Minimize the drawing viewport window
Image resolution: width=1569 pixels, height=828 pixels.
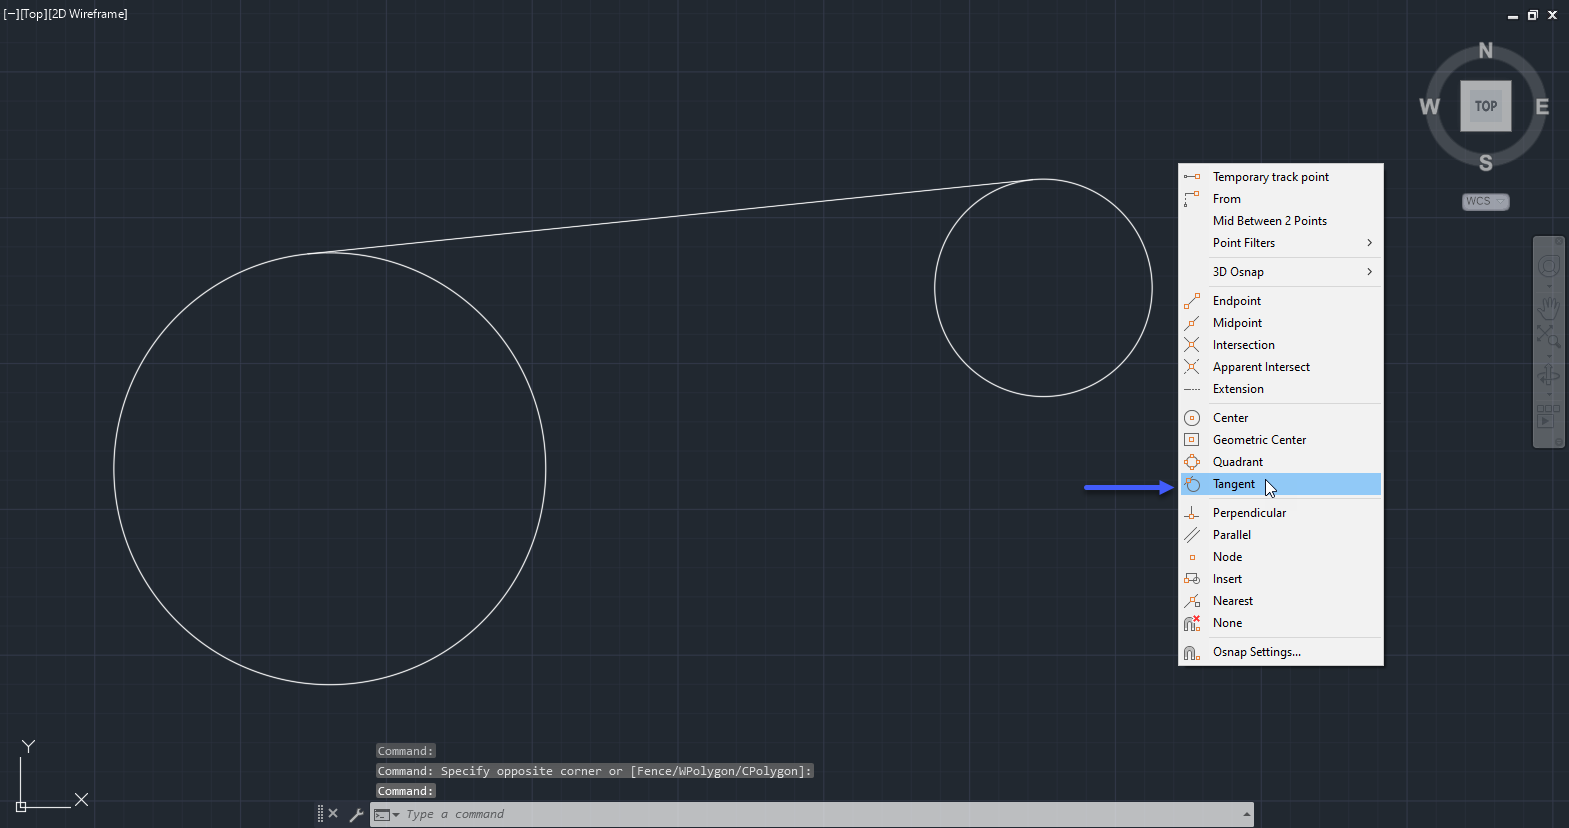(x=1512, y=16)
